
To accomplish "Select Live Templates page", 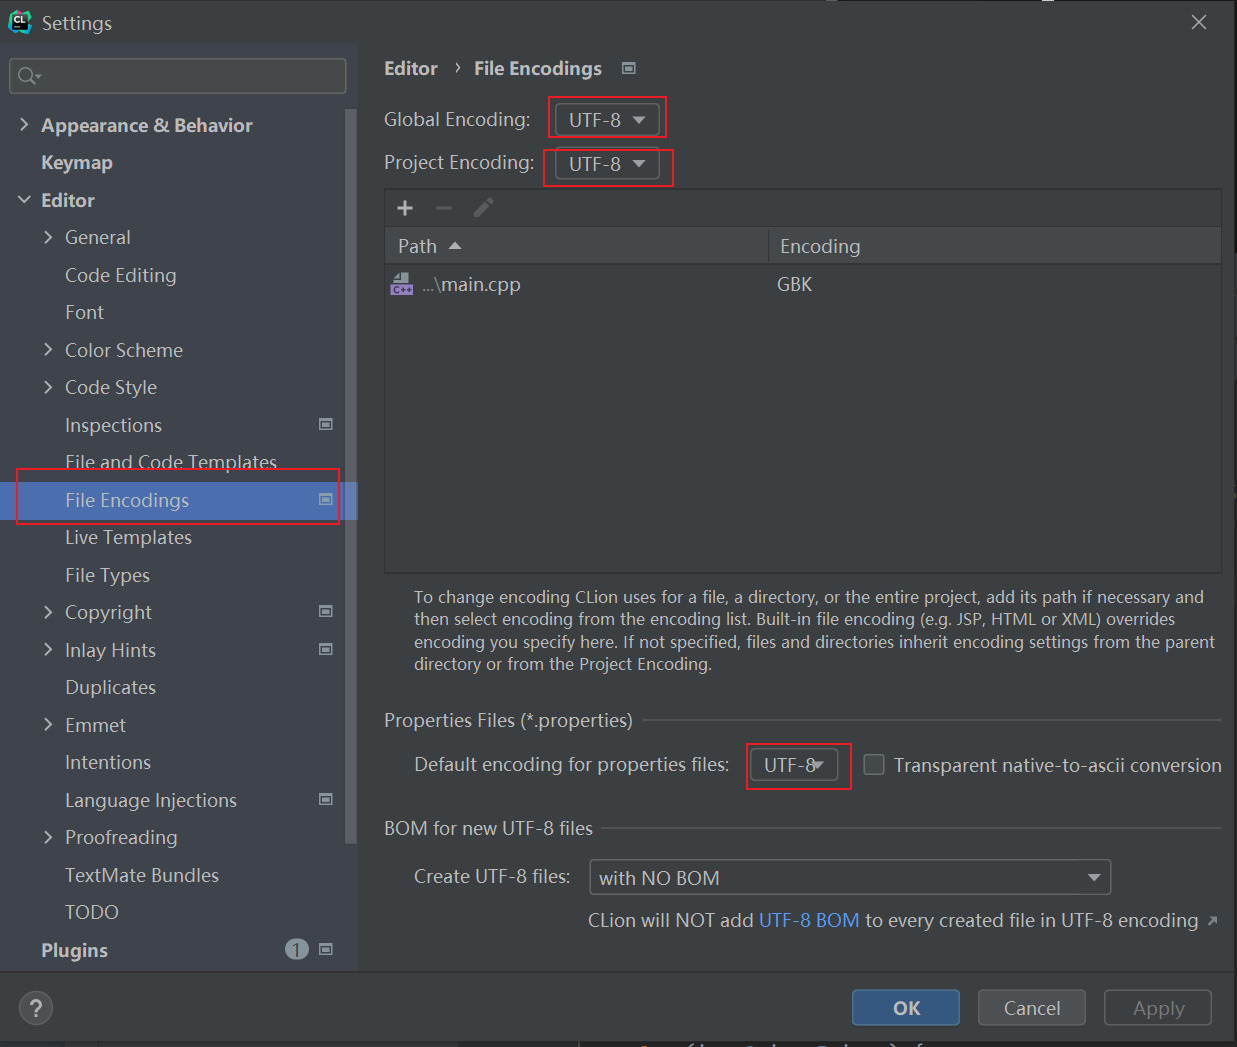I will pos(128,537).
